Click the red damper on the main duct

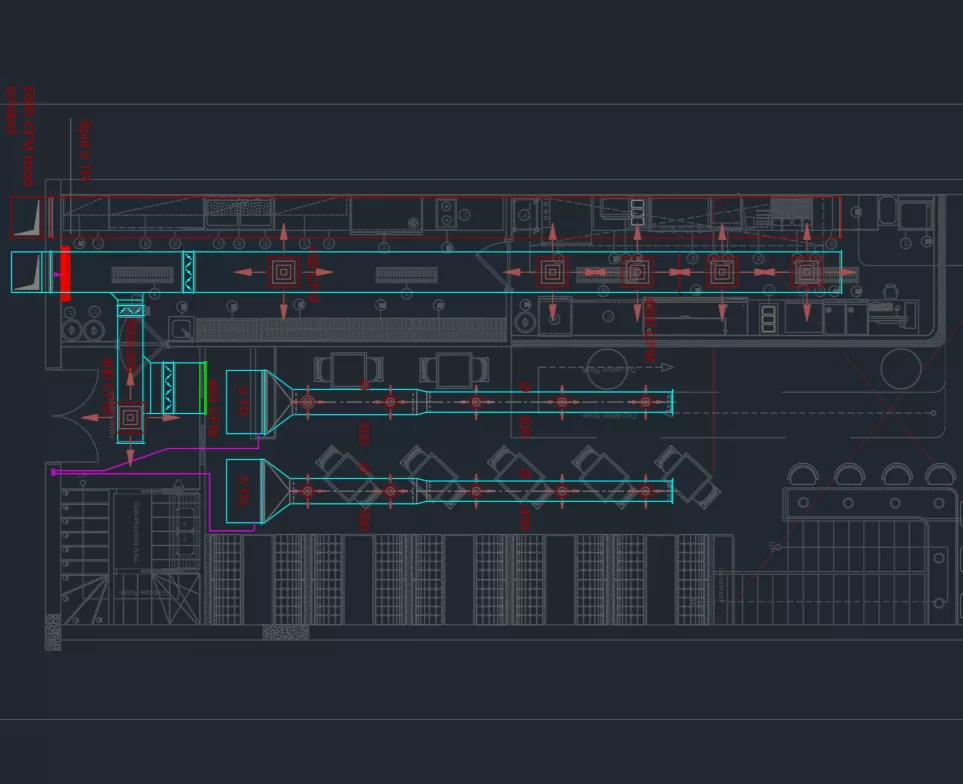point(65,273)
